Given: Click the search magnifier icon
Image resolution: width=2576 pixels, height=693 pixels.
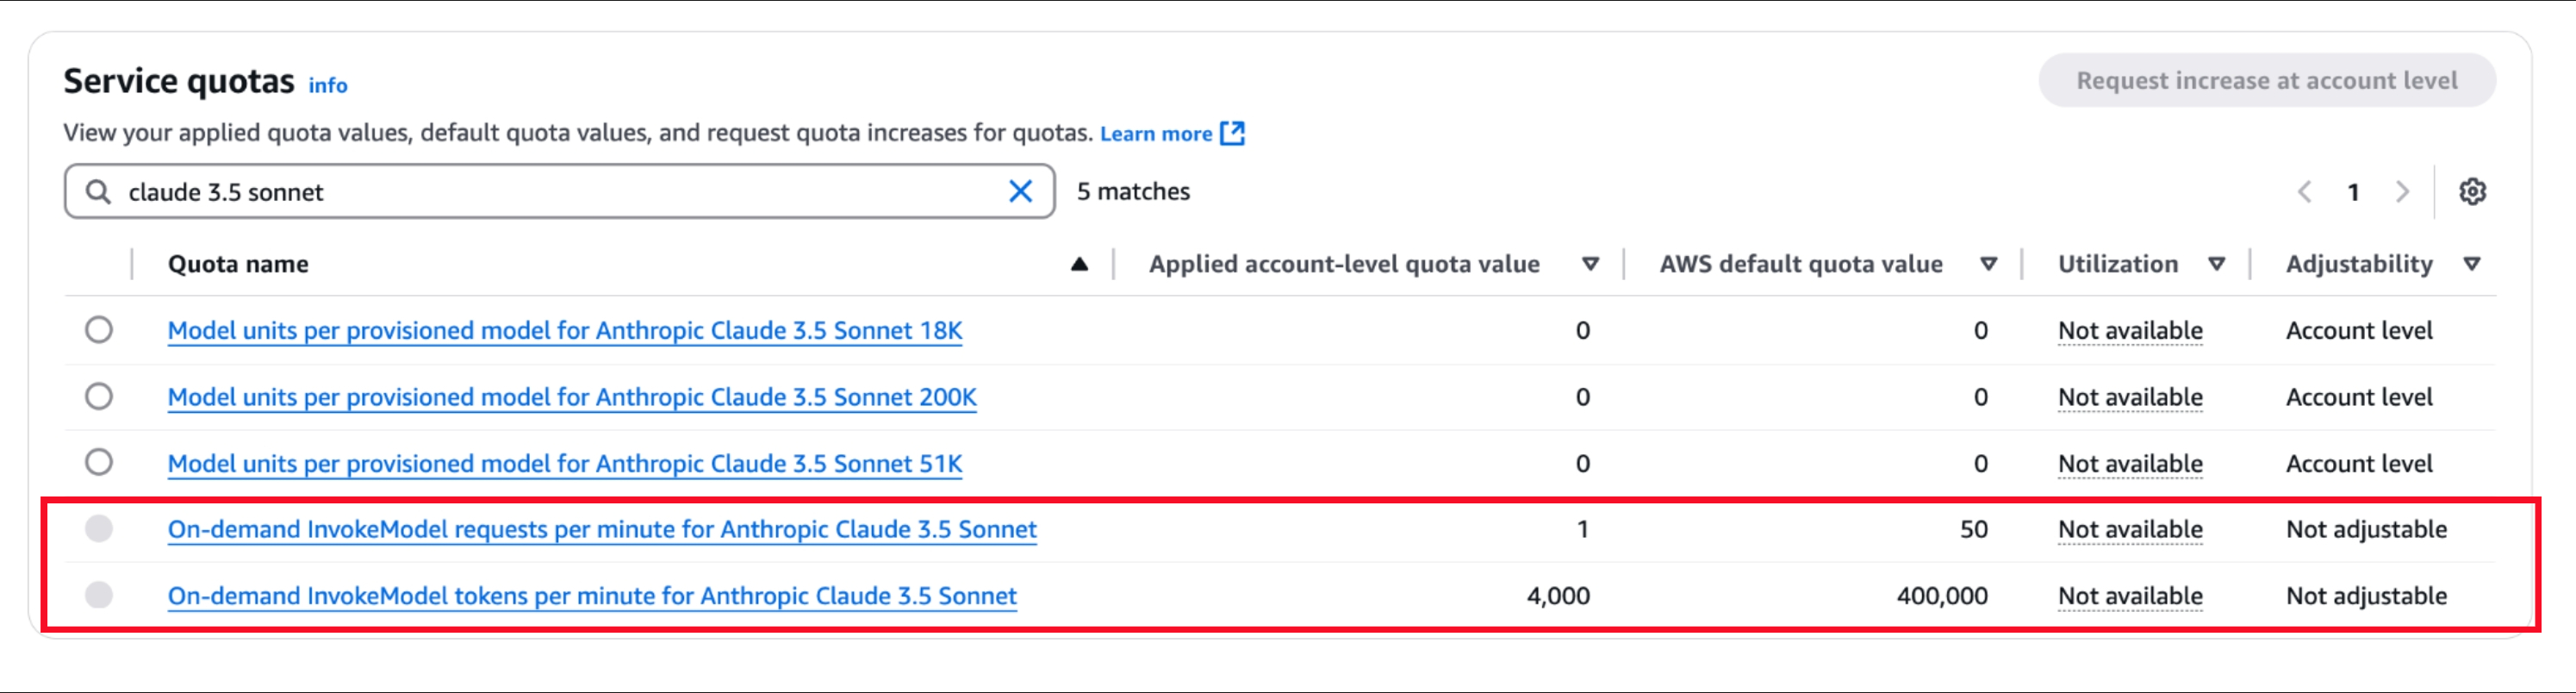Looking at the screenshot, I should coord(98,191).
